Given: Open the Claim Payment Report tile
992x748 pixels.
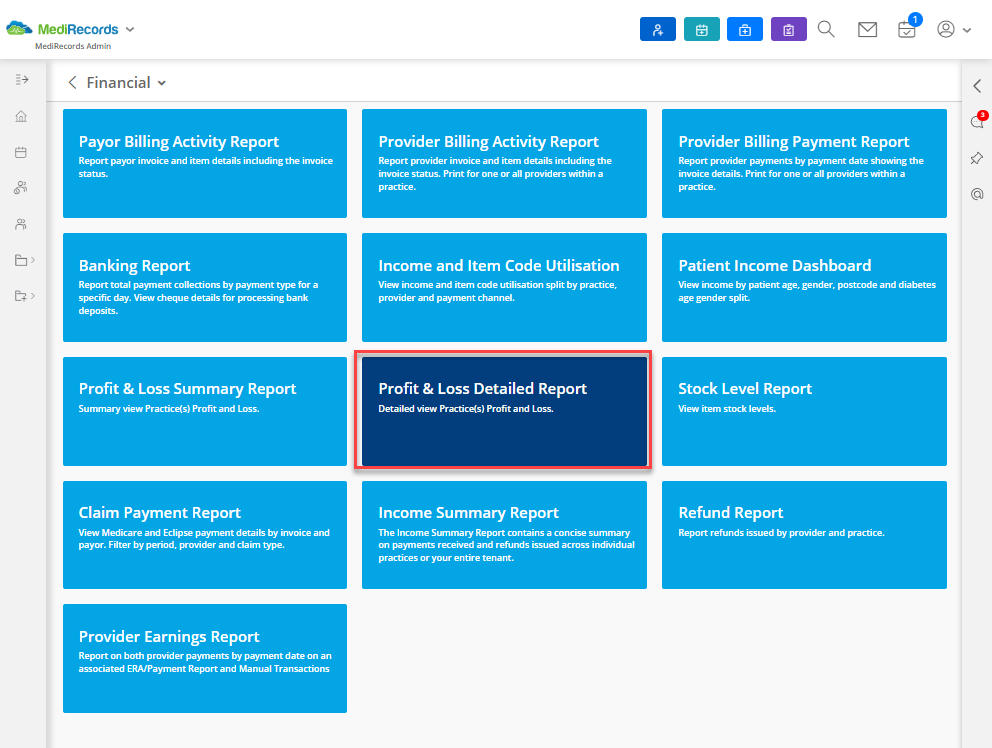Looking at the screenshot, I should [x=205, y=535].
